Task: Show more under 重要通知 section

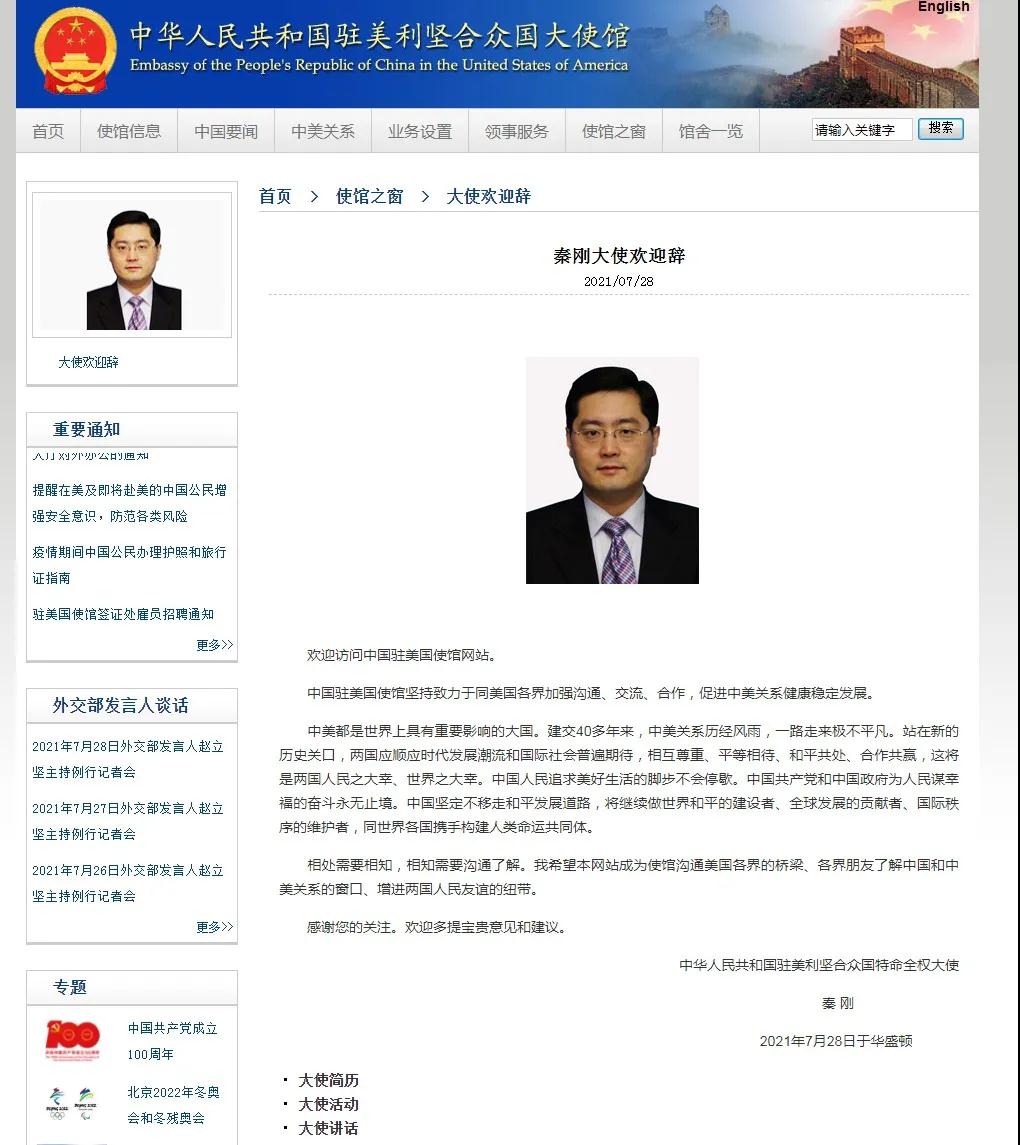Action: point(214,645)
